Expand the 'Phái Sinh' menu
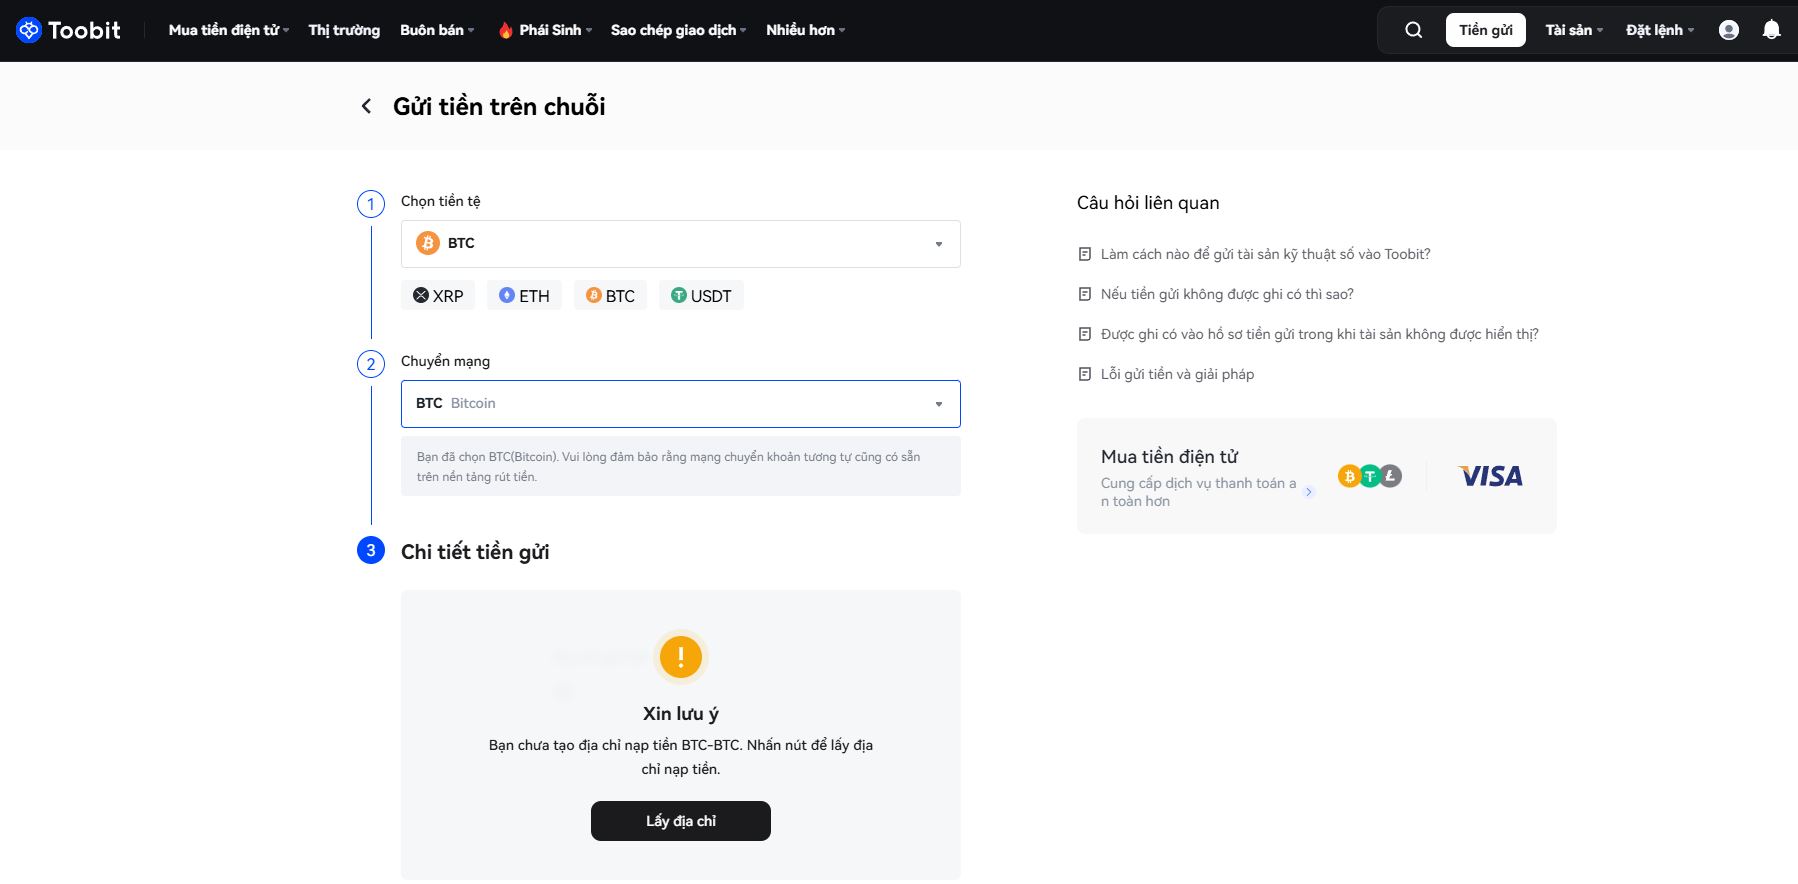Image resolution: width=1798 pixels, height=884 pixels. tap(555, 30)
